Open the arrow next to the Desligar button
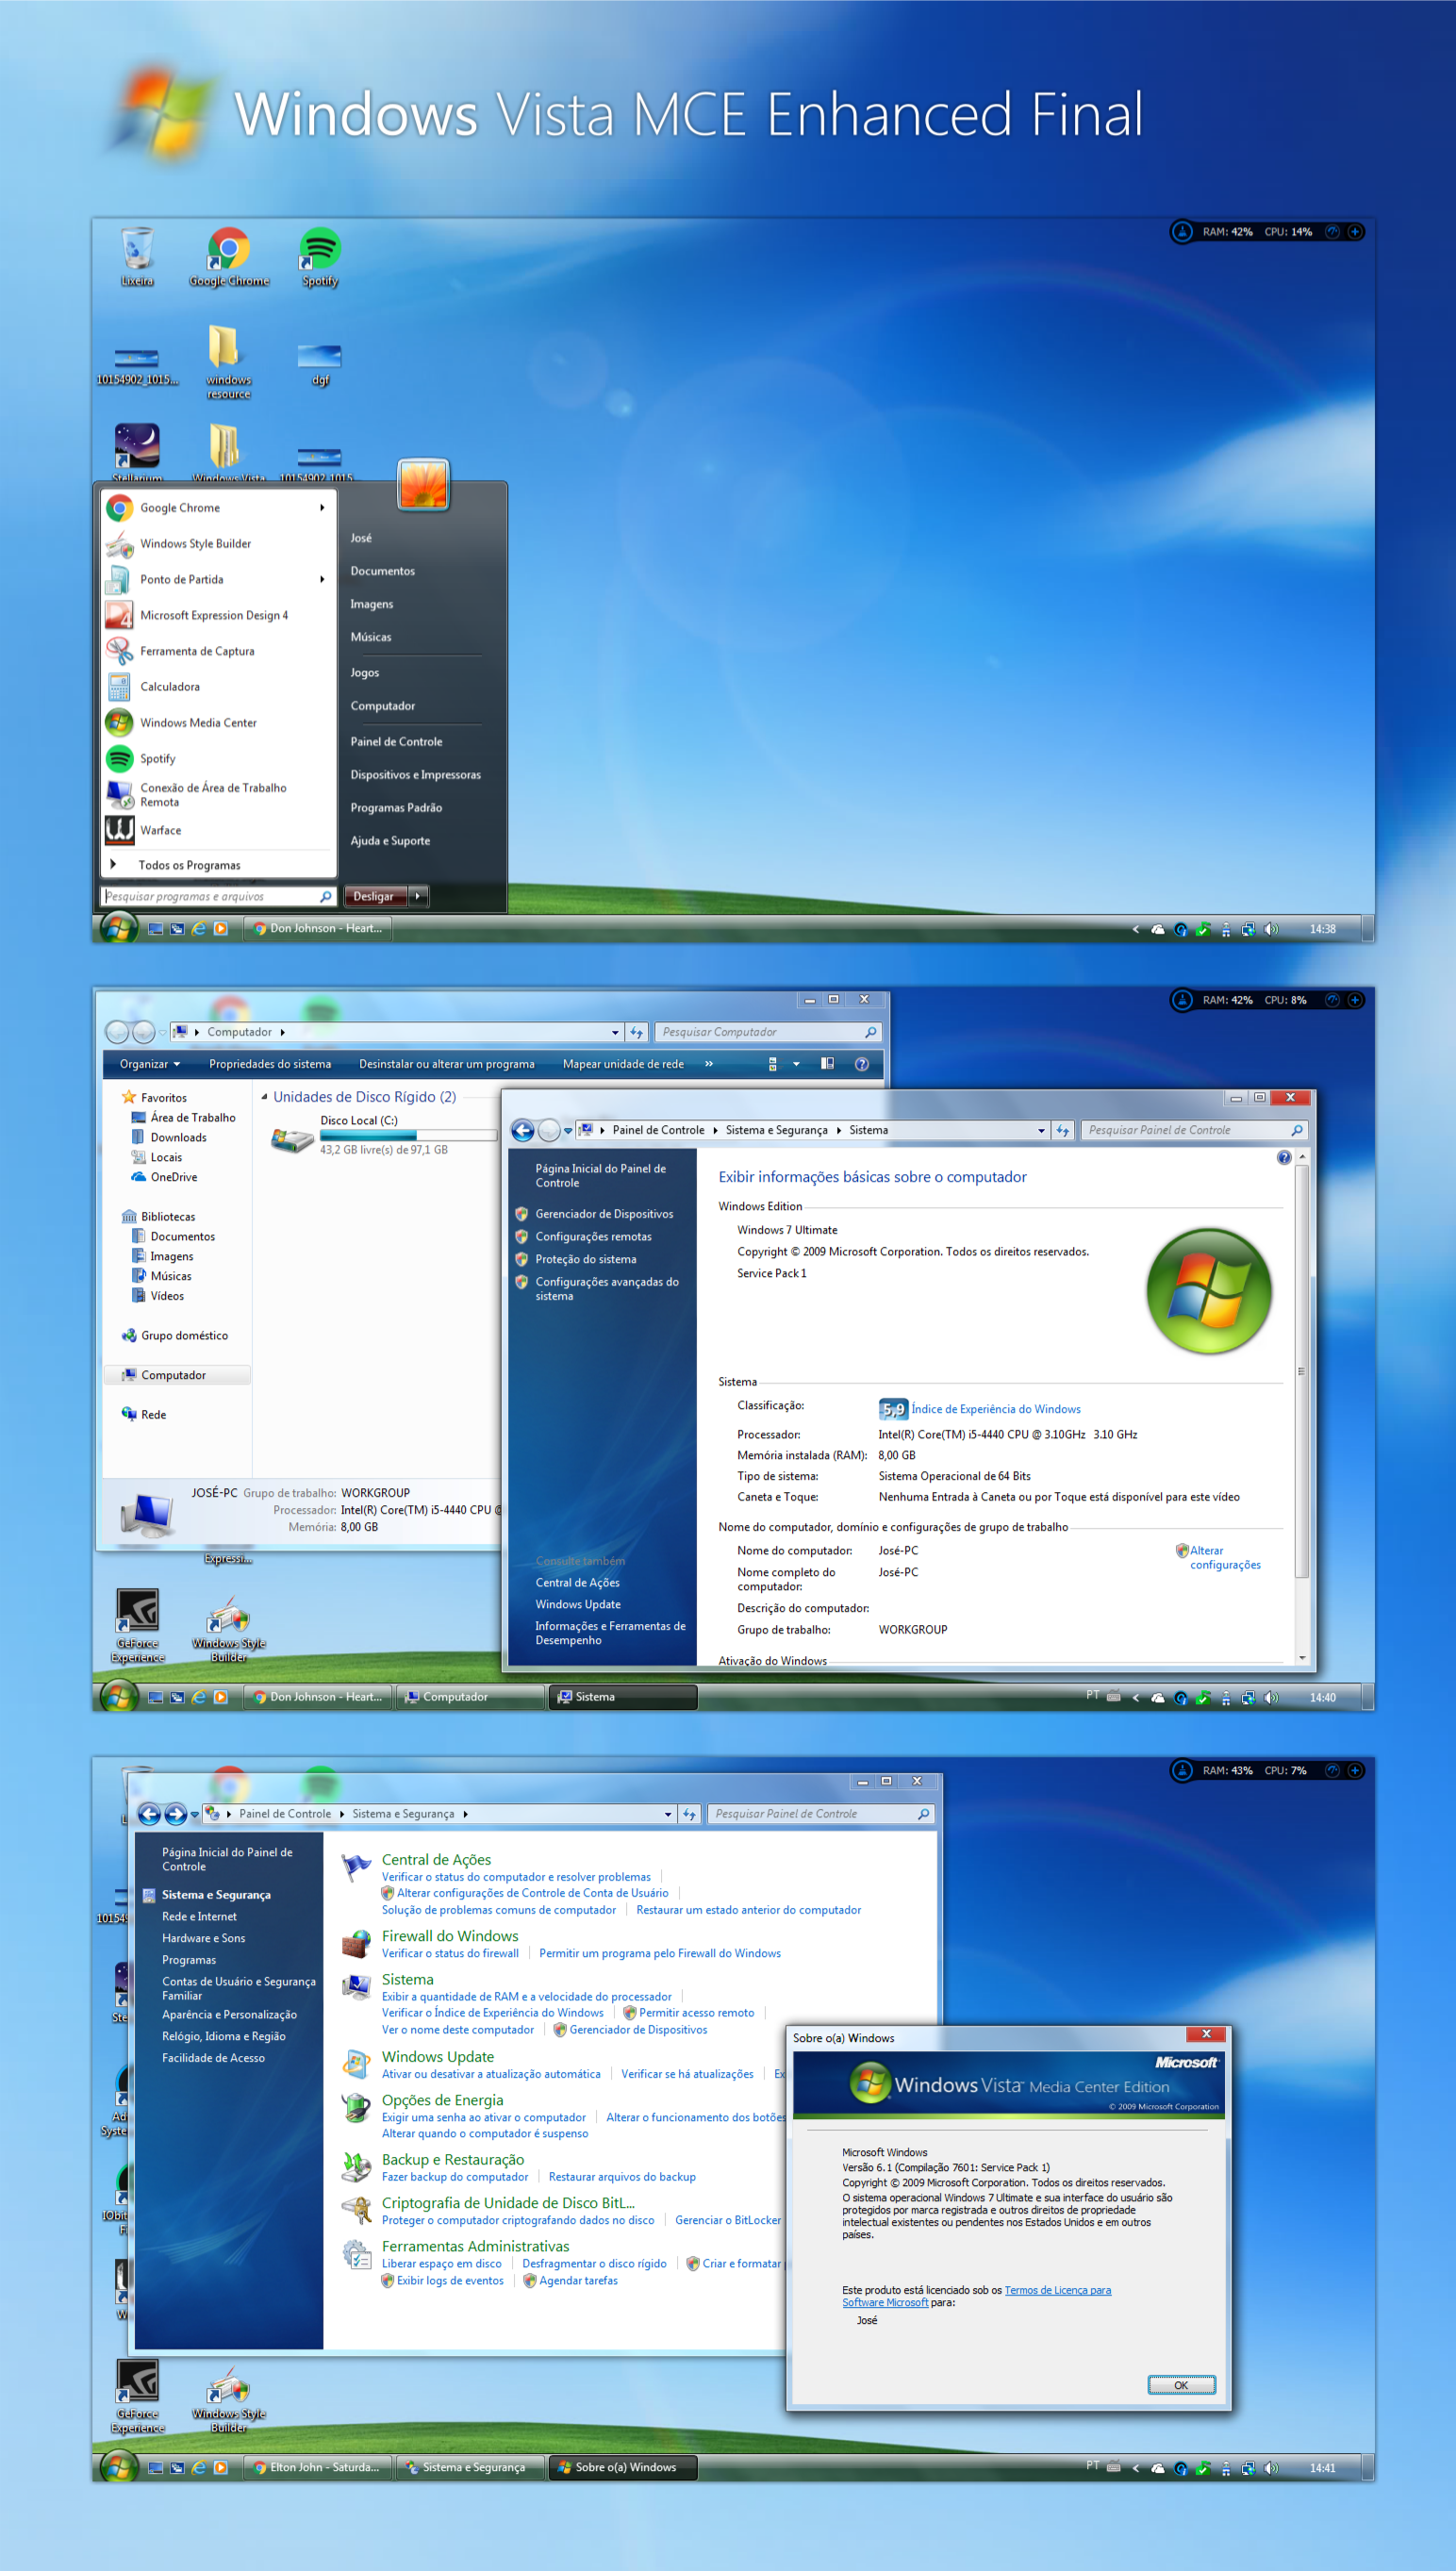Viewport: 1456px width, 2571px height. point(418,897)
